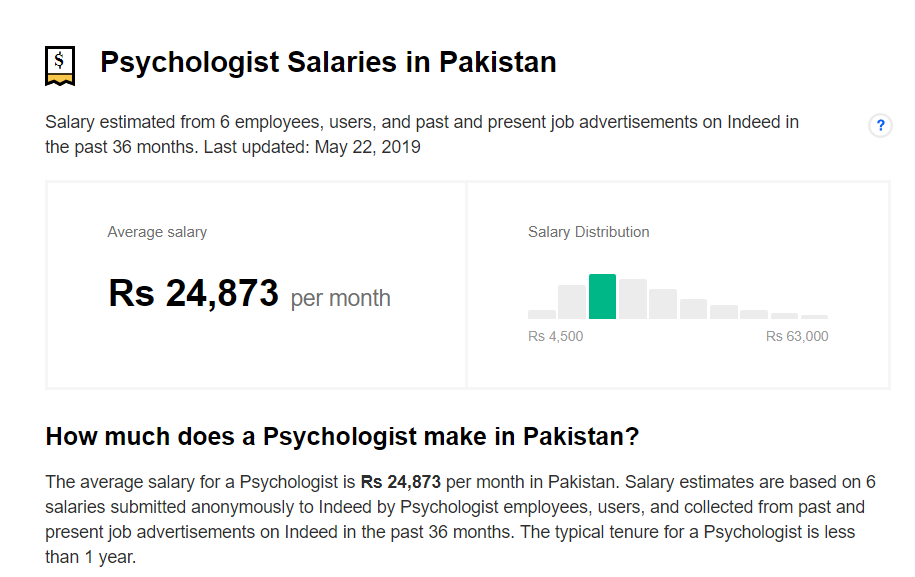The width and height of the screenshot is (915, 577).
Task: Click the sixth bar in the salary histogram
Action: [x=693, y=308]
